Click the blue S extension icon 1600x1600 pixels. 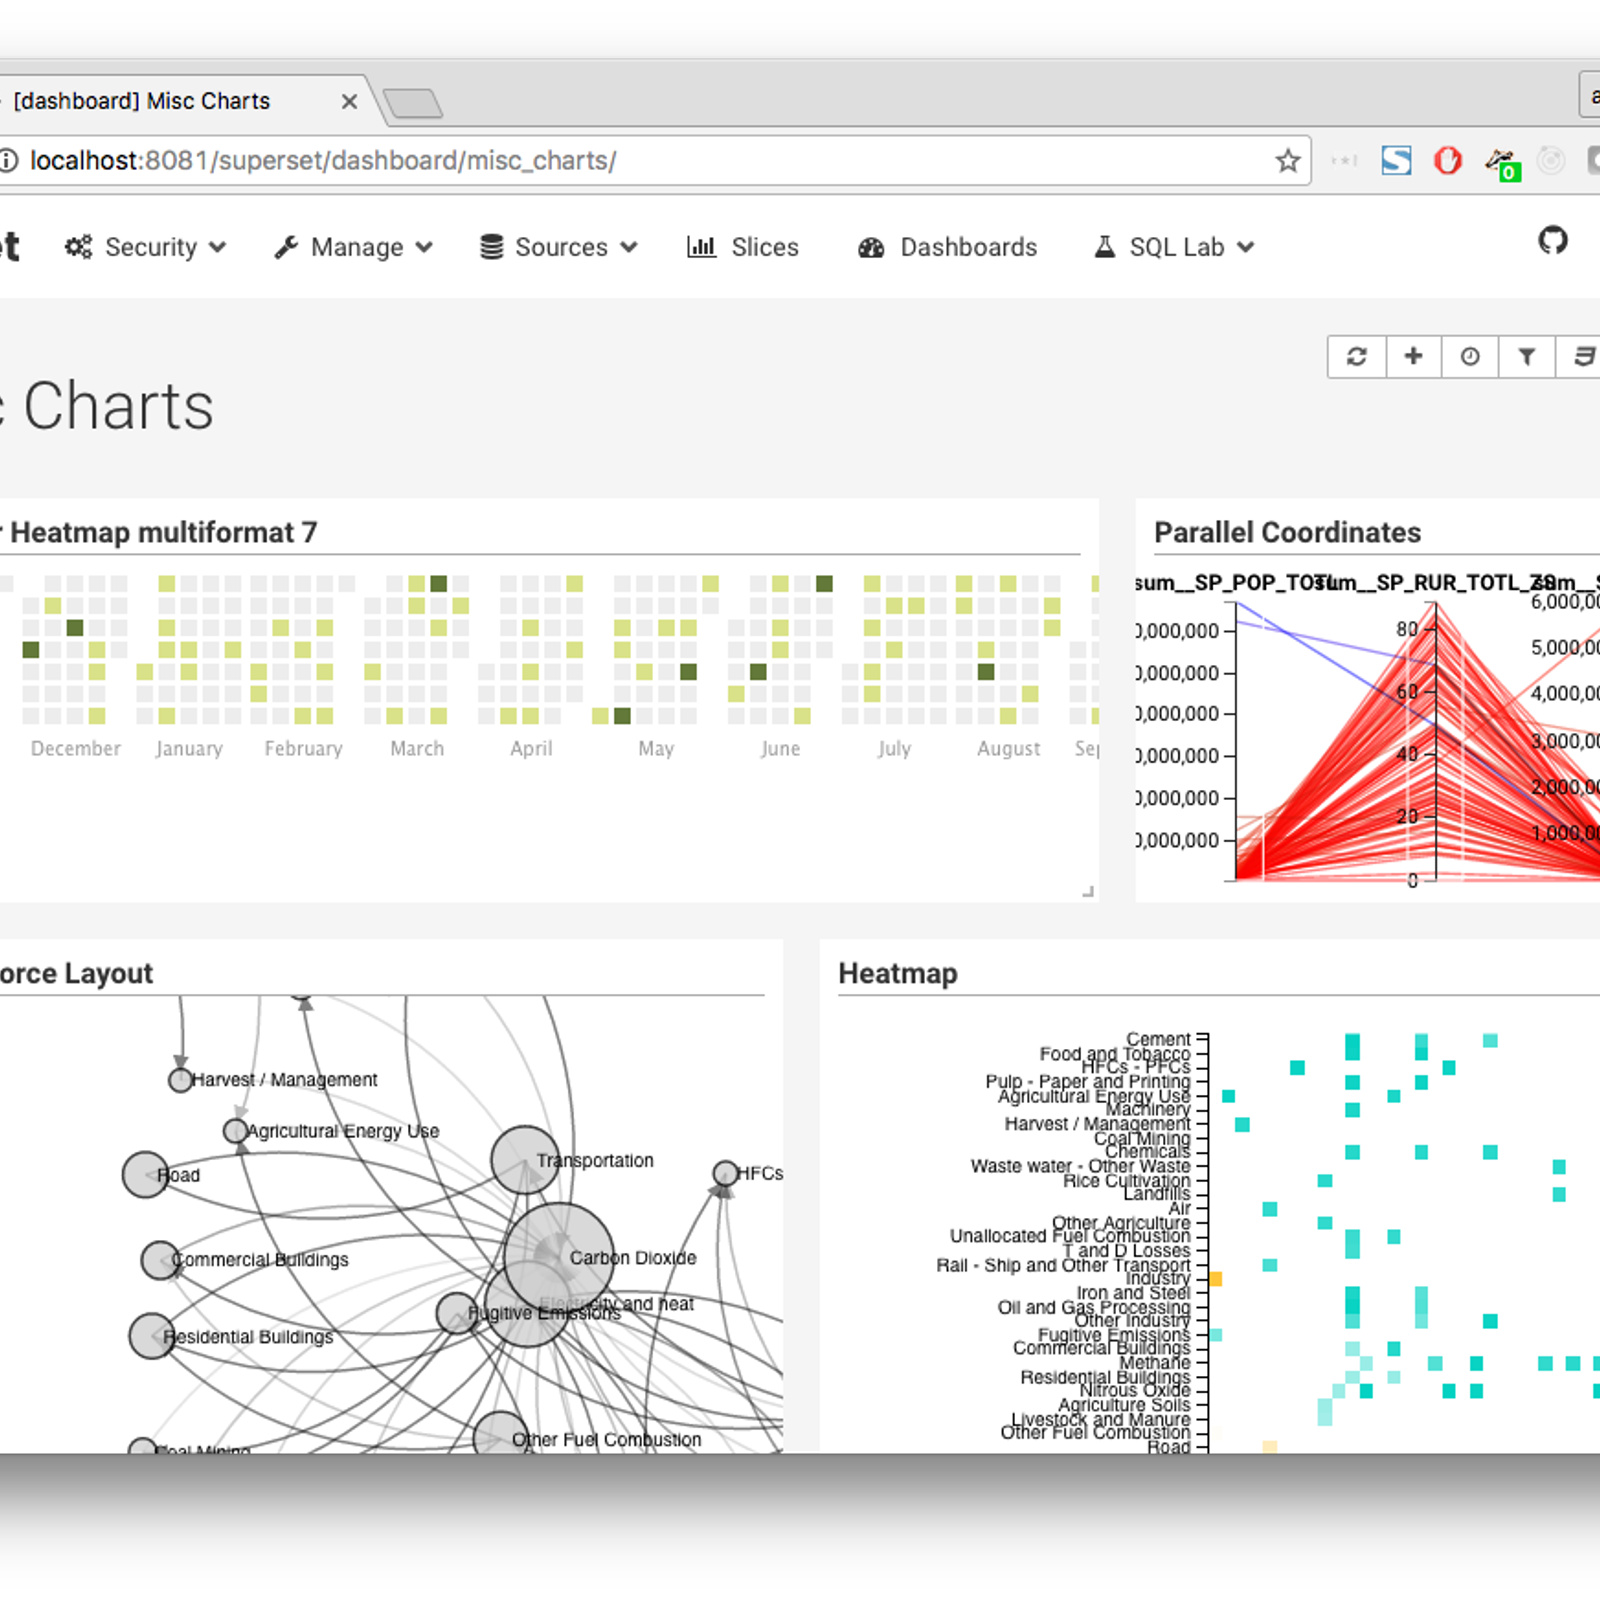point(1396,160)
